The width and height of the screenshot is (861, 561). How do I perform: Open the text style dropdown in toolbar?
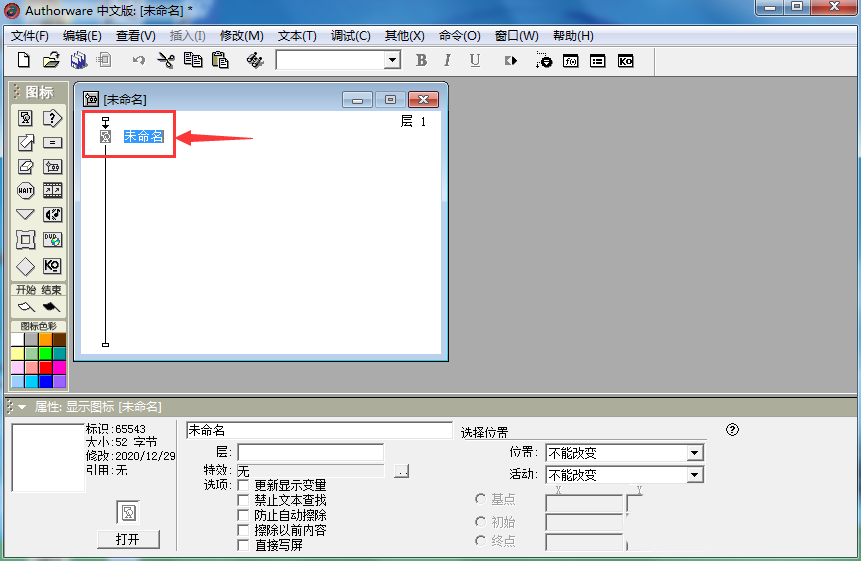coord(392,60)
